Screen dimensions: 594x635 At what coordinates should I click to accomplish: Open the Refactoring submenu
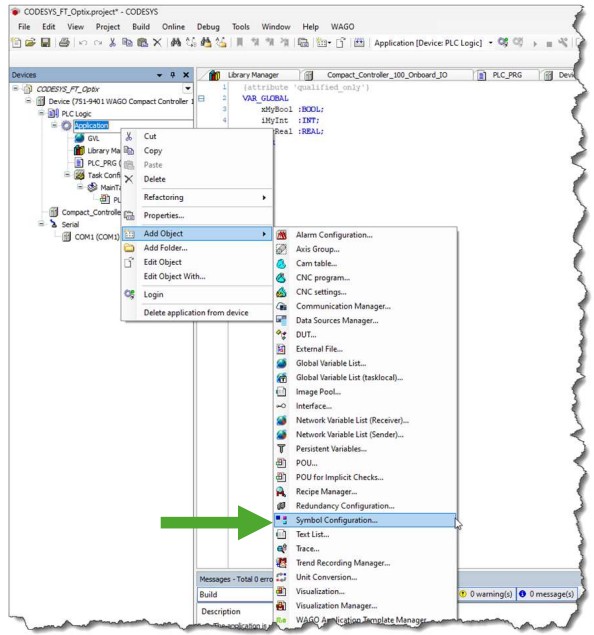[198, 197]
